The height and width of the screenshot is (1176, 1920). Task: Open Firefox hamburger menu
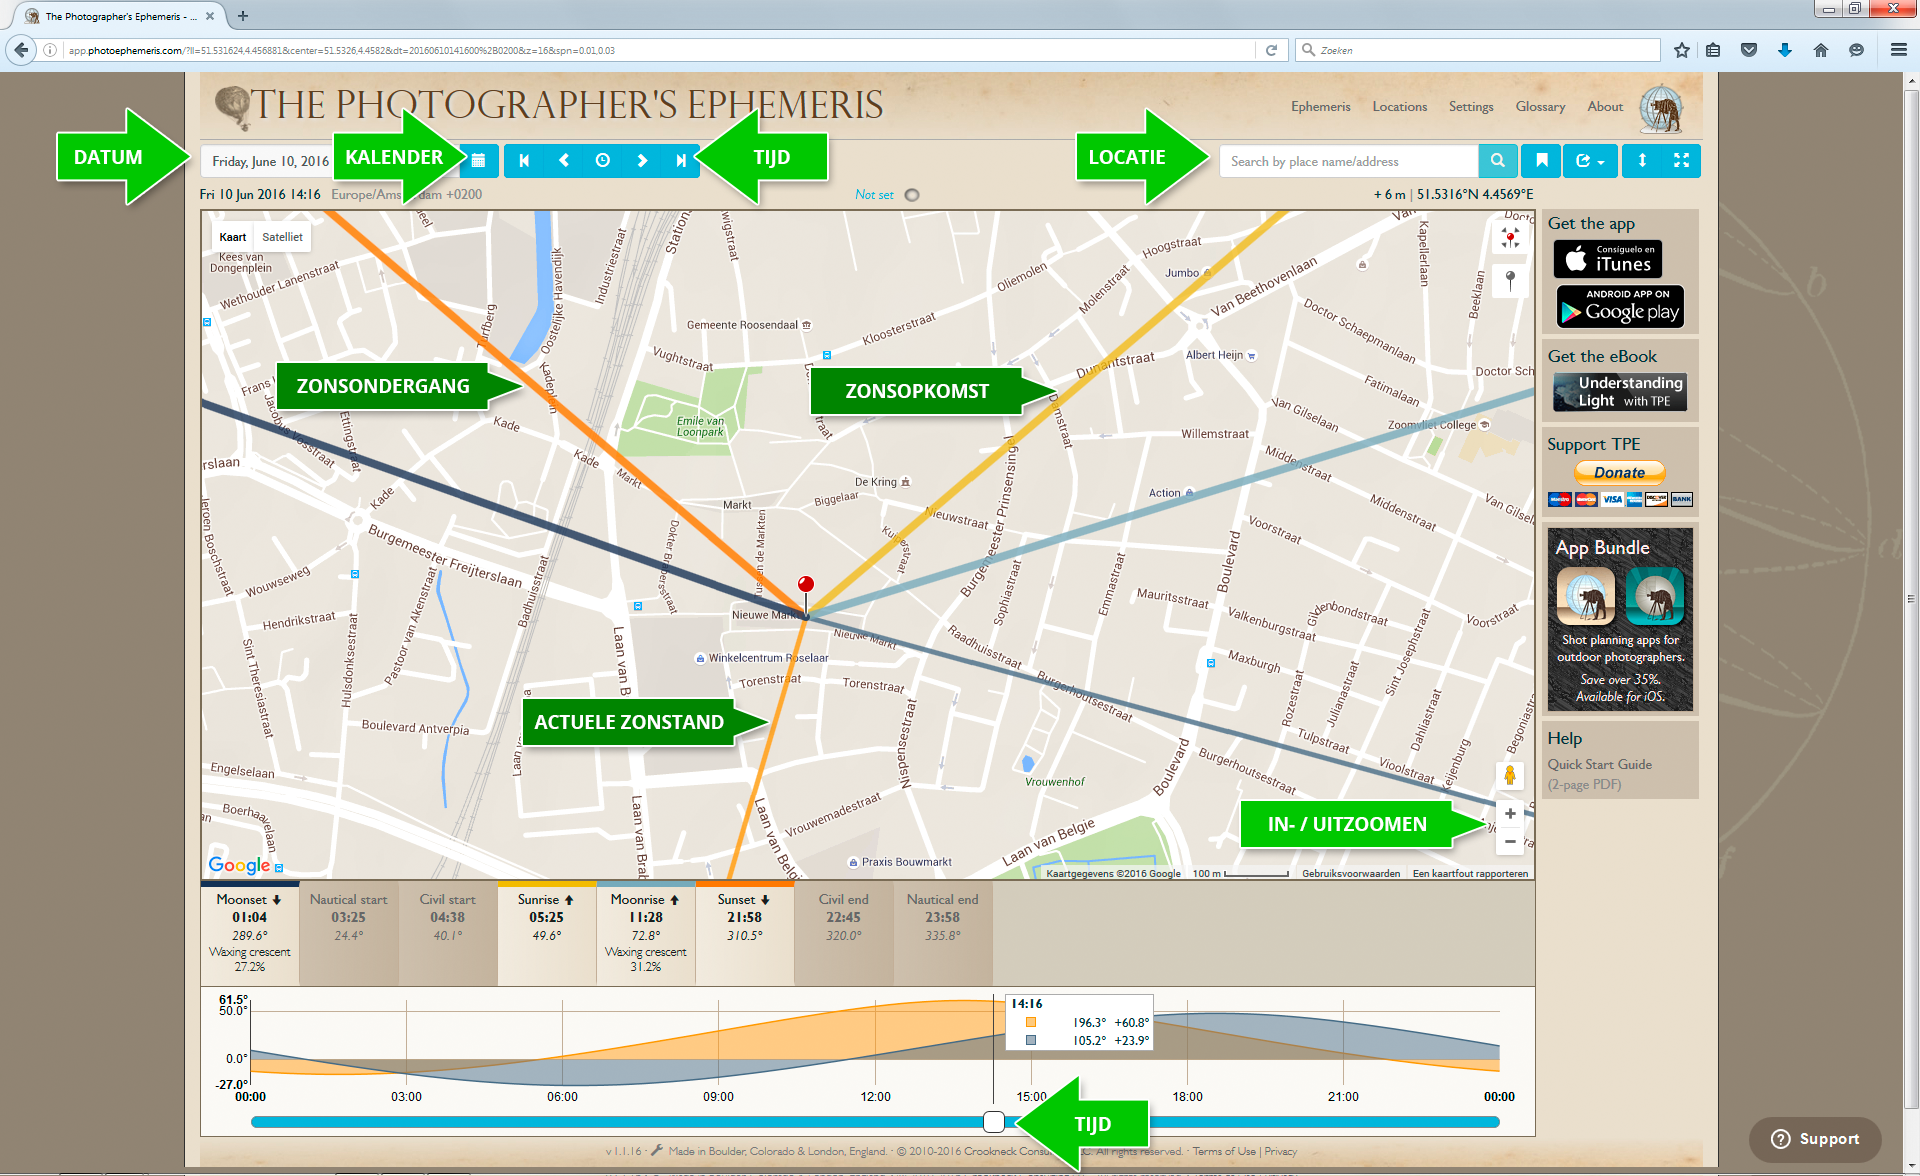pos(1898,50)
